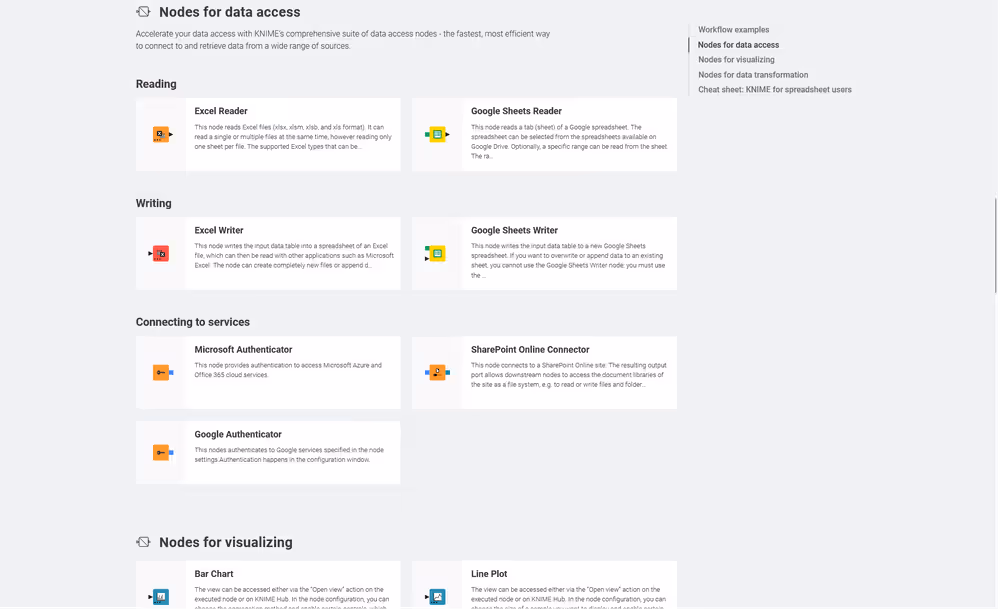Image resolution: width=1000 pixels, height=609 pixels.
Task: Select the Line Plot node icon
Action: click(437, 596)
